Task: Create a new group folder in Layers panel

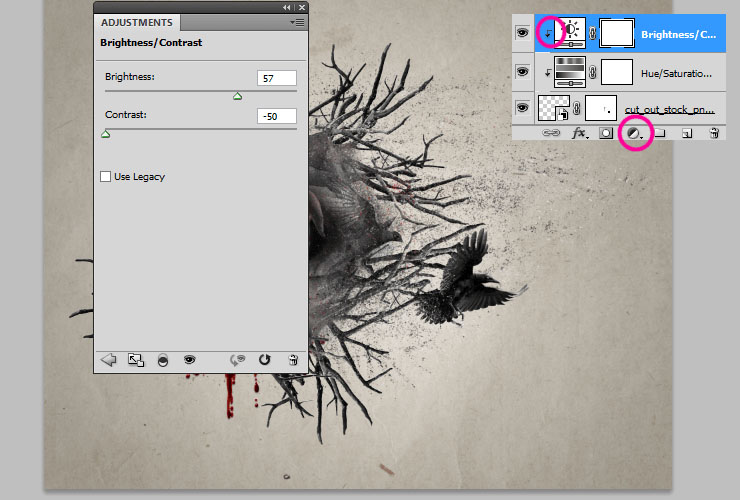Action: point(659,132)
